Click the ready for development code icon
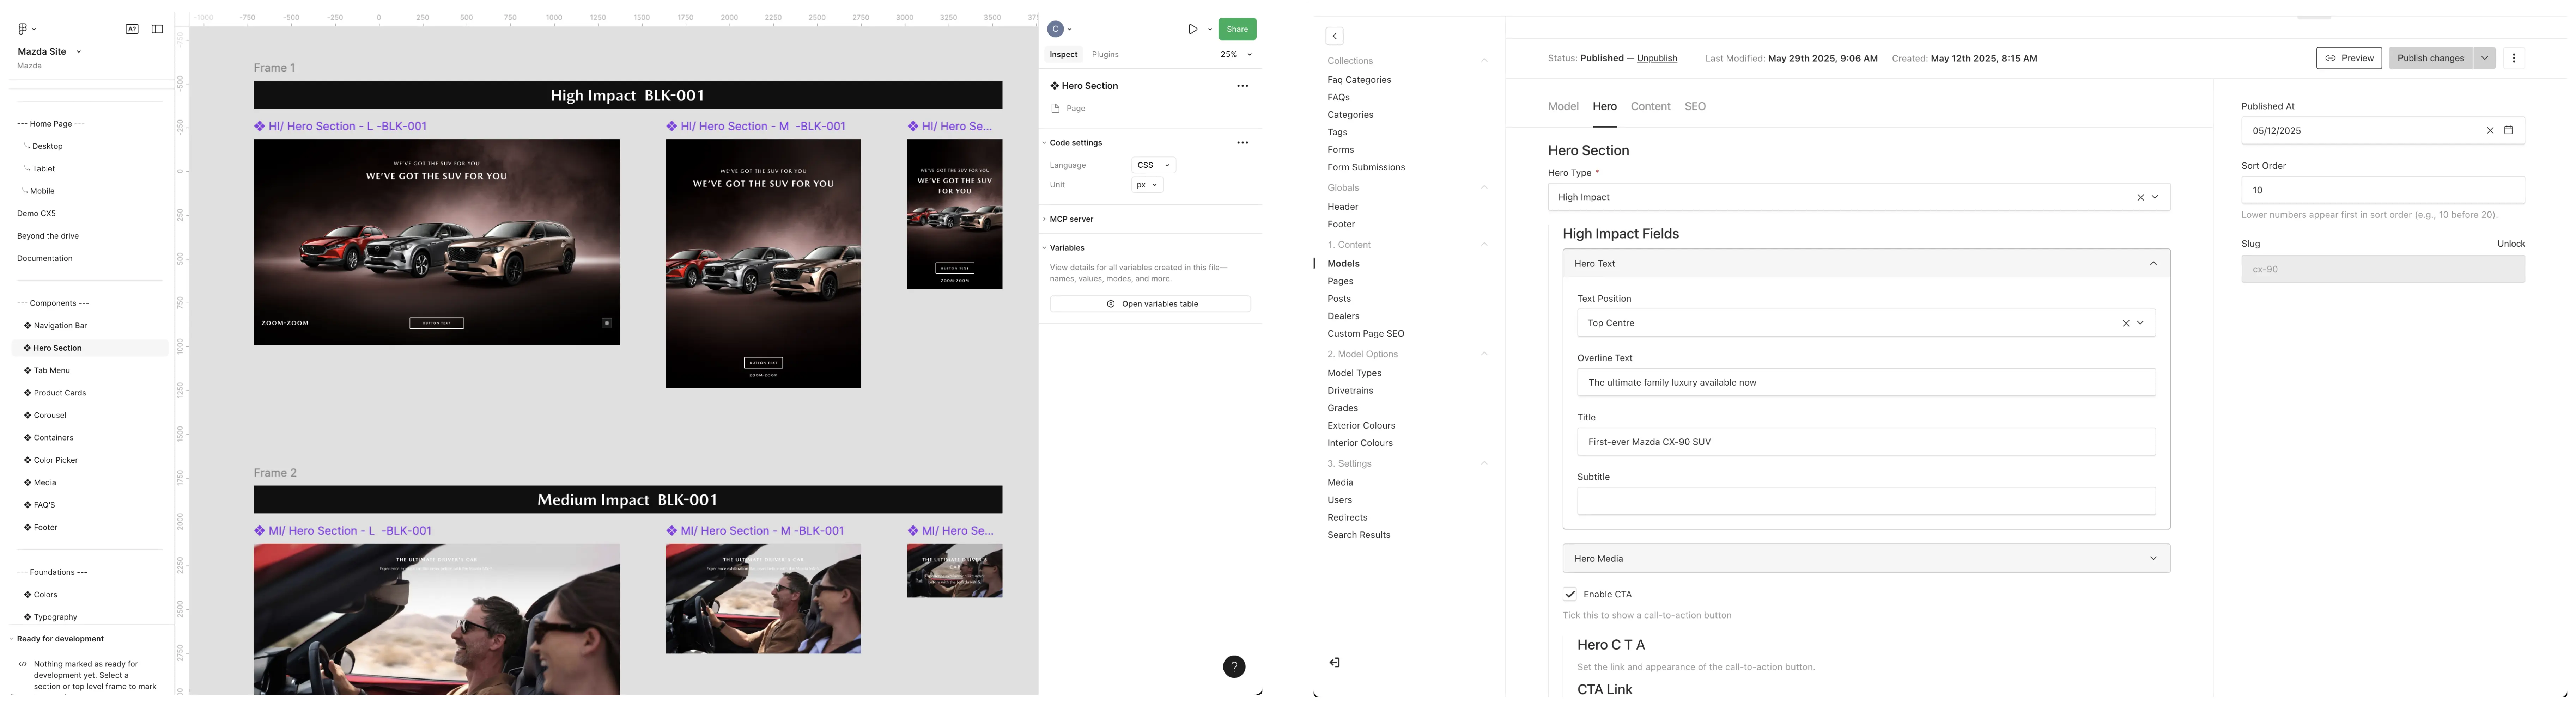 point(23,664)
